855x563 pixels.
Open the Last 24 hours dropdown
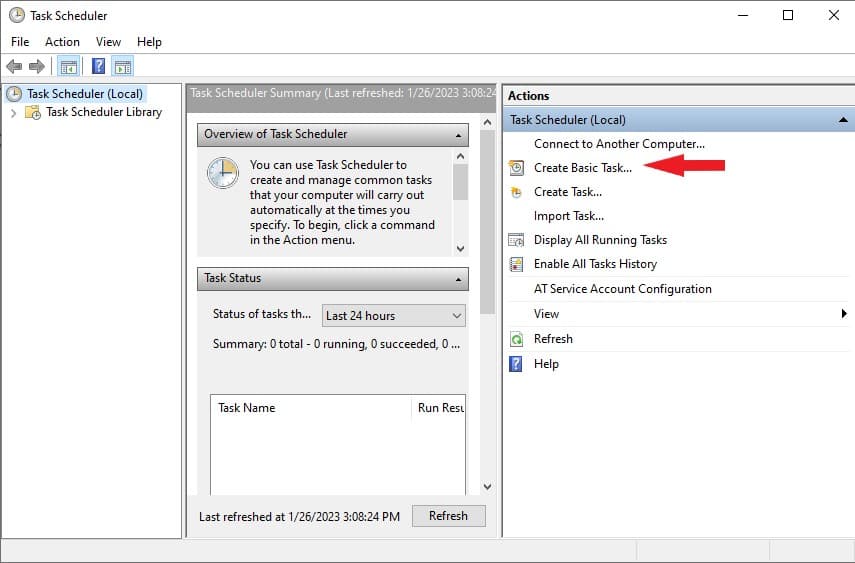point(394,316)
